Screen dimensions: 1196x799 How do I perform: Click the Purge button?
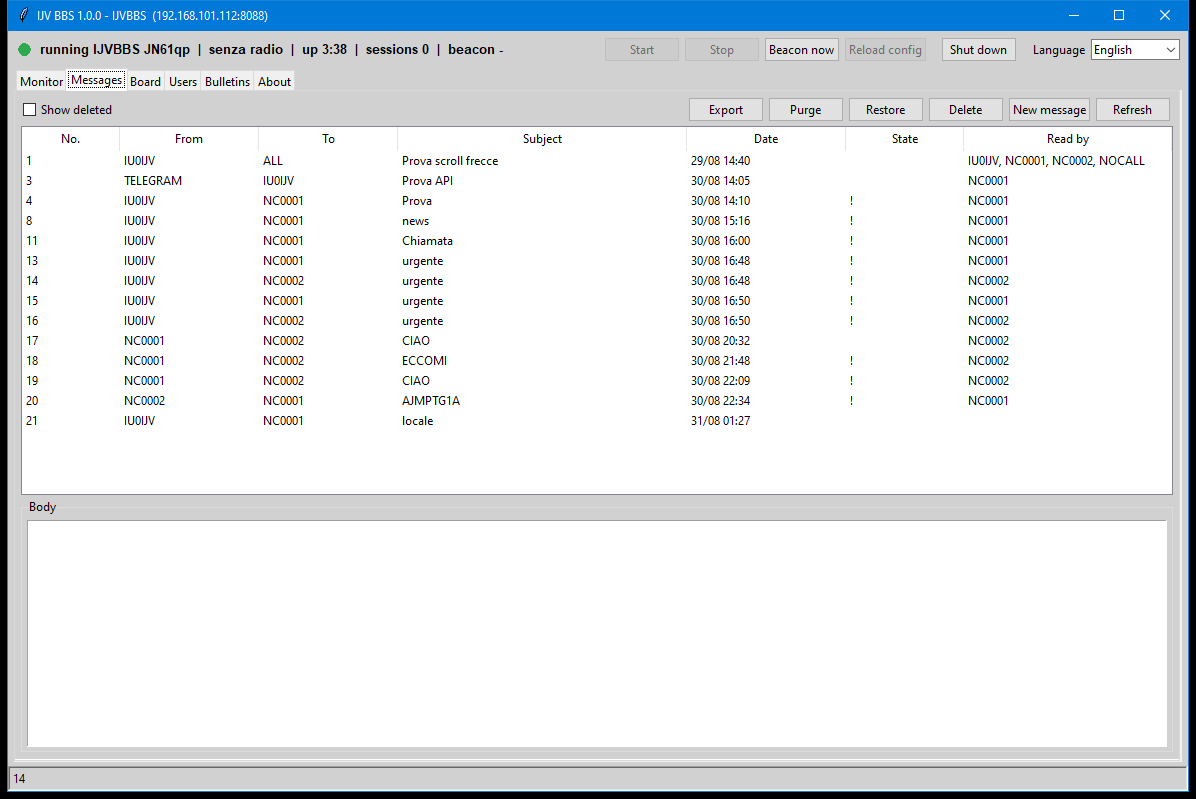point(805,110)
